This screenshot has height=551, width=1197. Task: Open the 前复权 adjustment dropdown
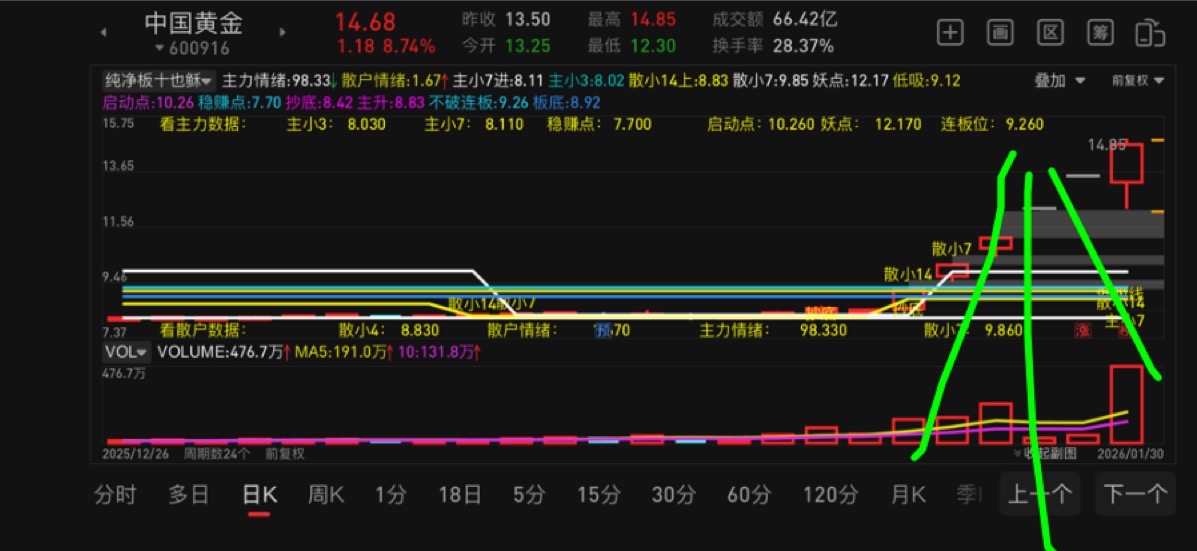click(1137, 81)
